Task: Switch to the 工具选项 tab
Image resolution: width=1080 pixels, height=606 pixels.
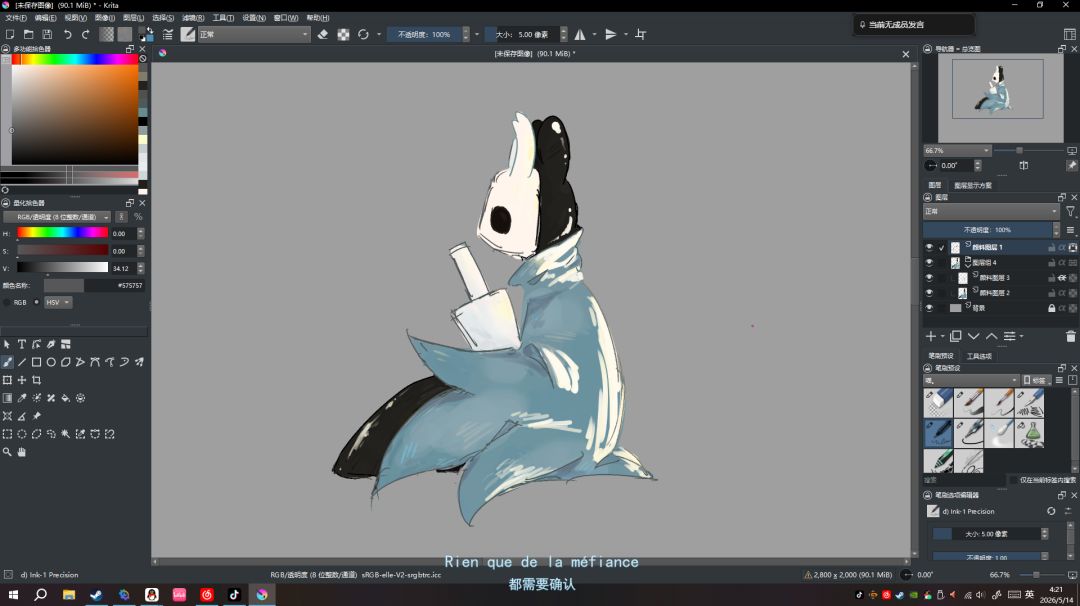Action: (979, 356)
